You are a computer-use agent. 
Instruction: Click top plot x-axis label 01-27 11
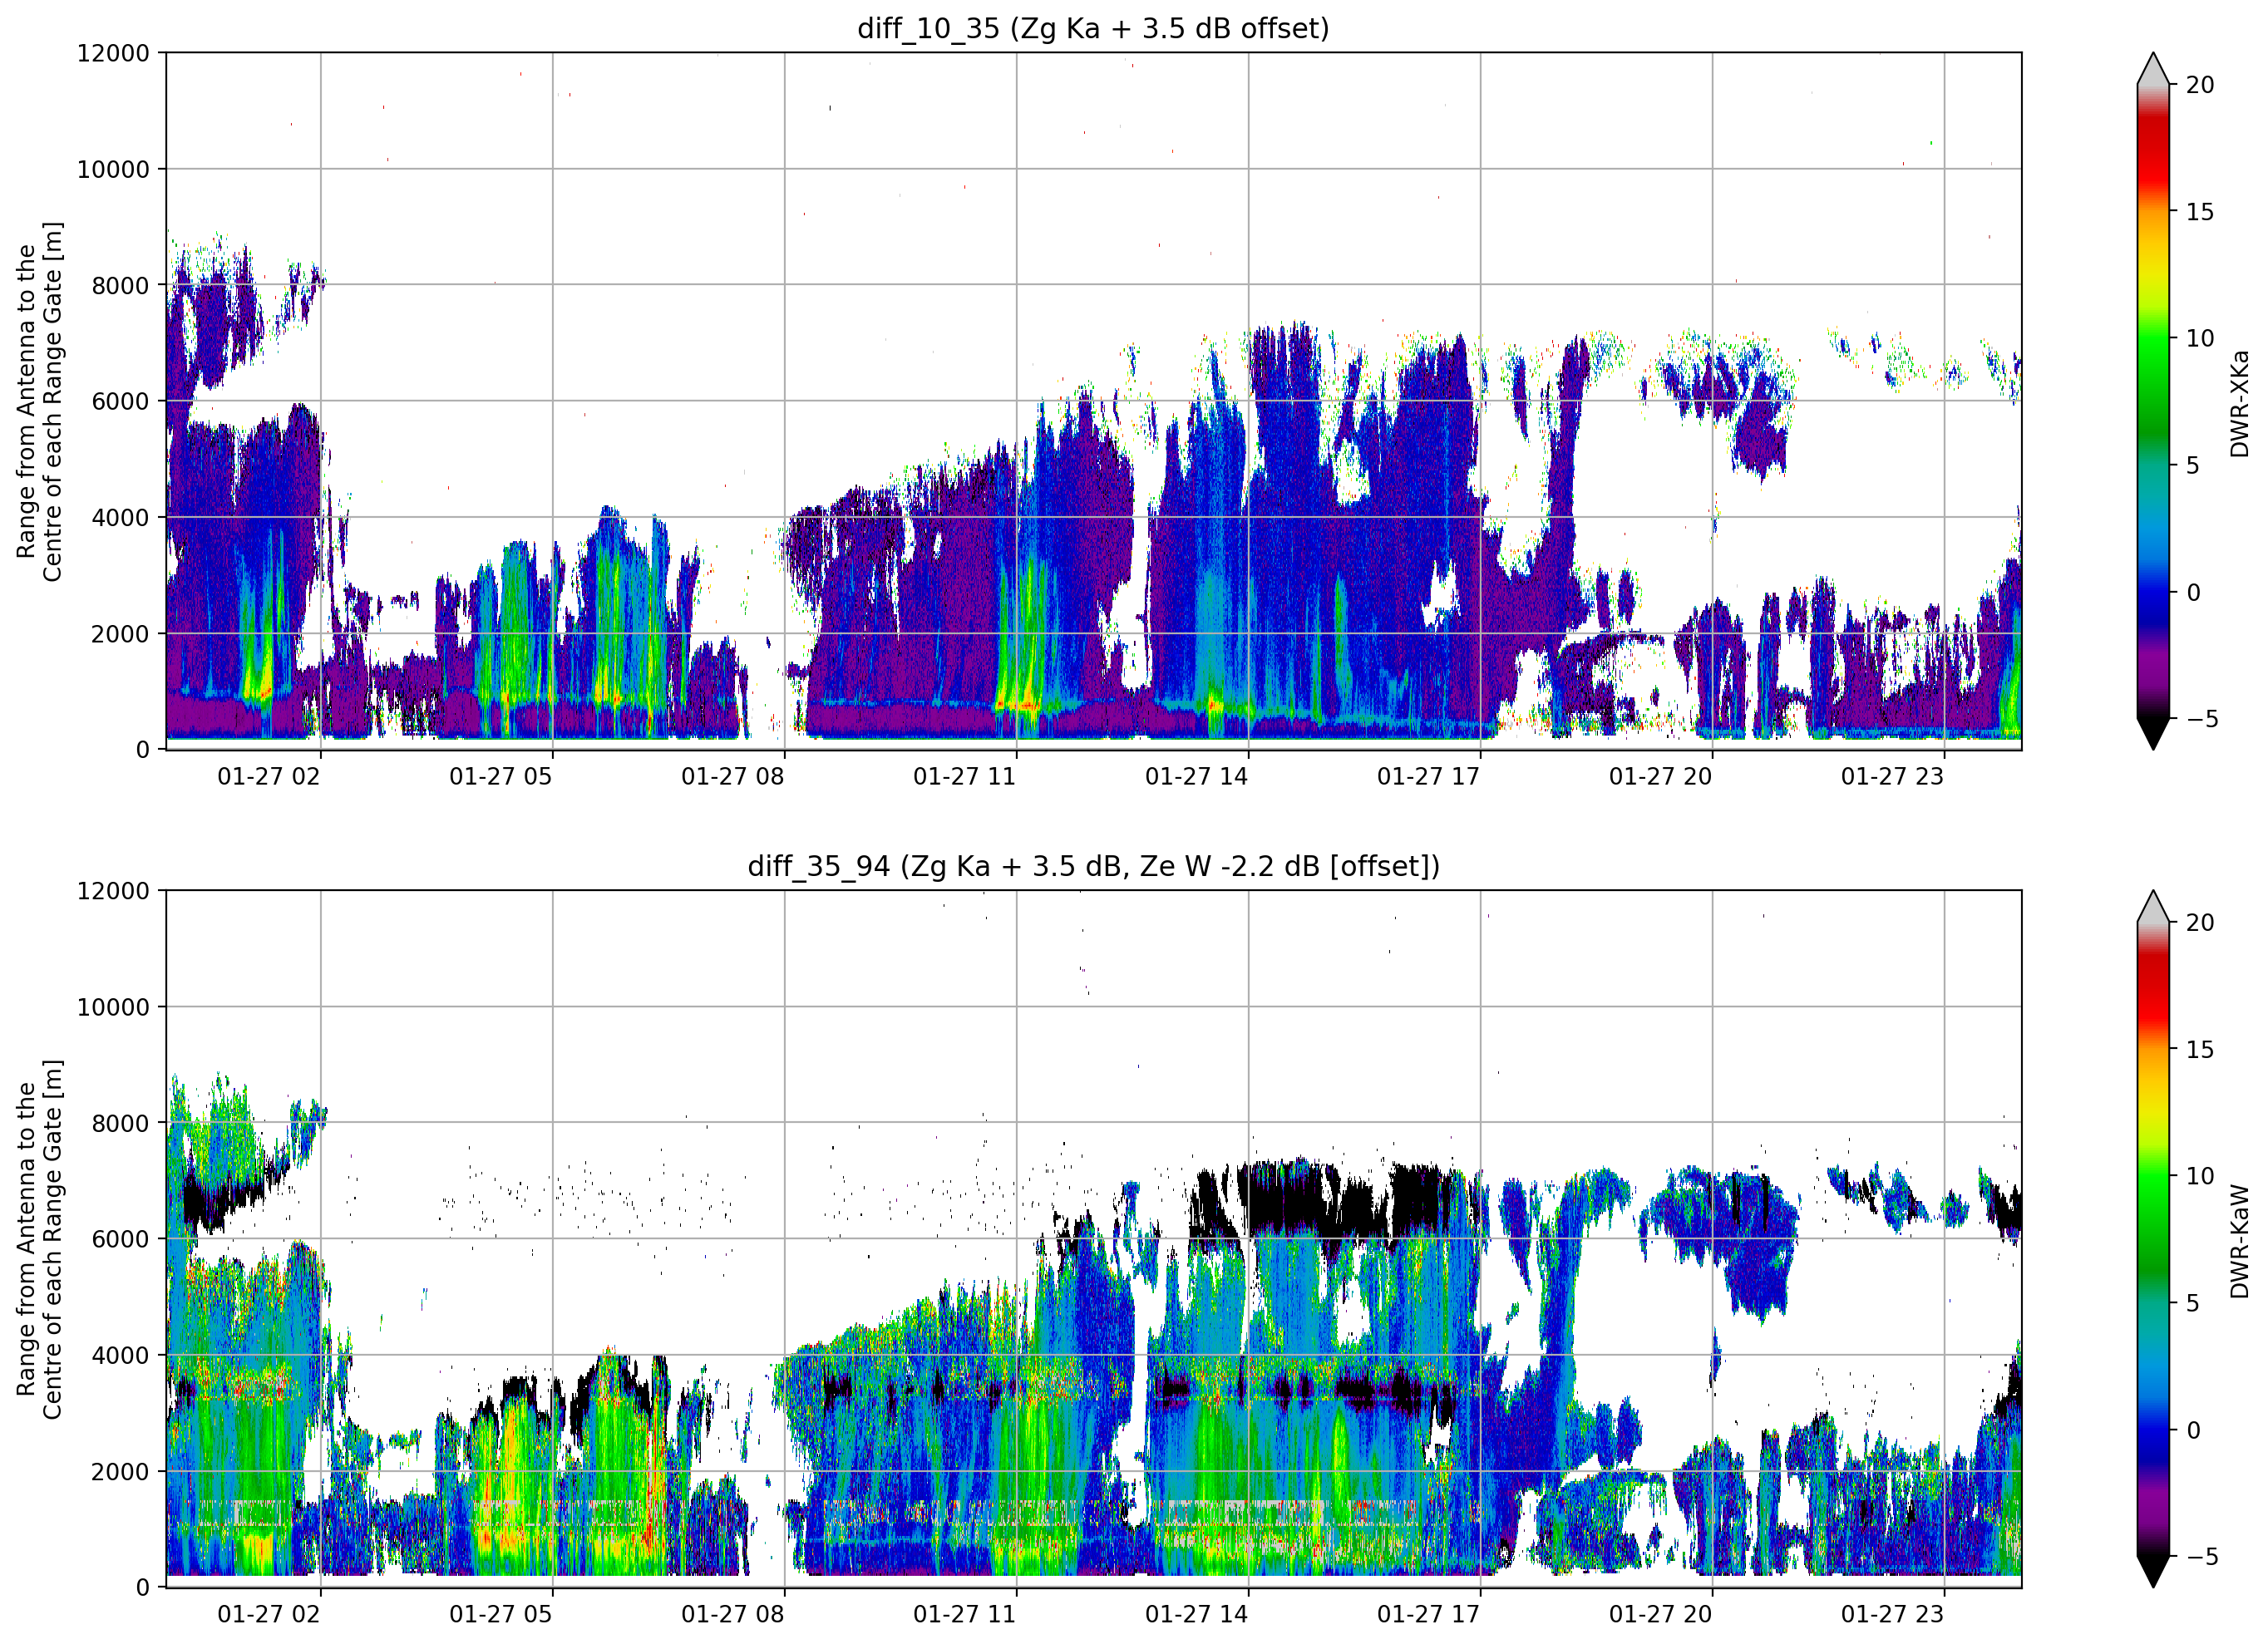(x=965, y=776)
